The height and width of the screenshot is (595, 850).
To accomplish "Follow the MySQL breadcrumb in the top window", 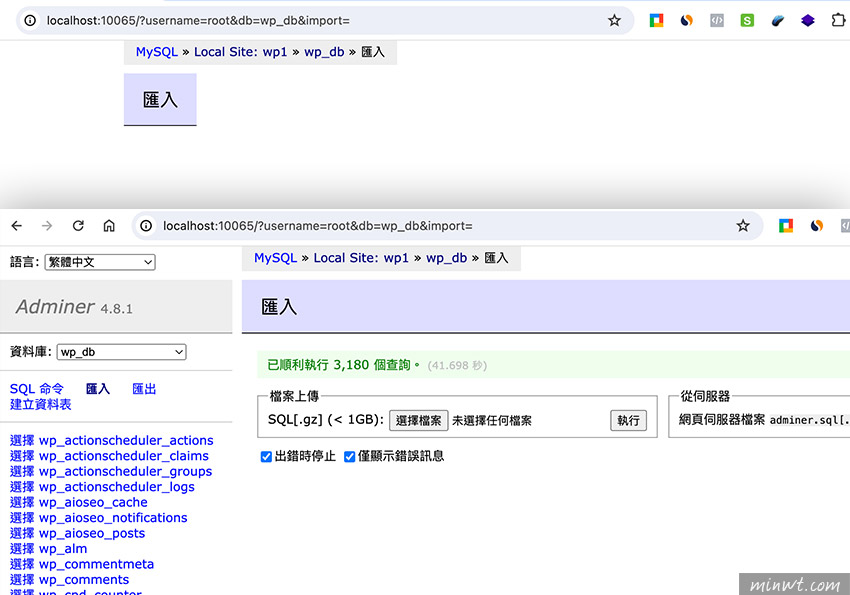I will coord(157,52).
